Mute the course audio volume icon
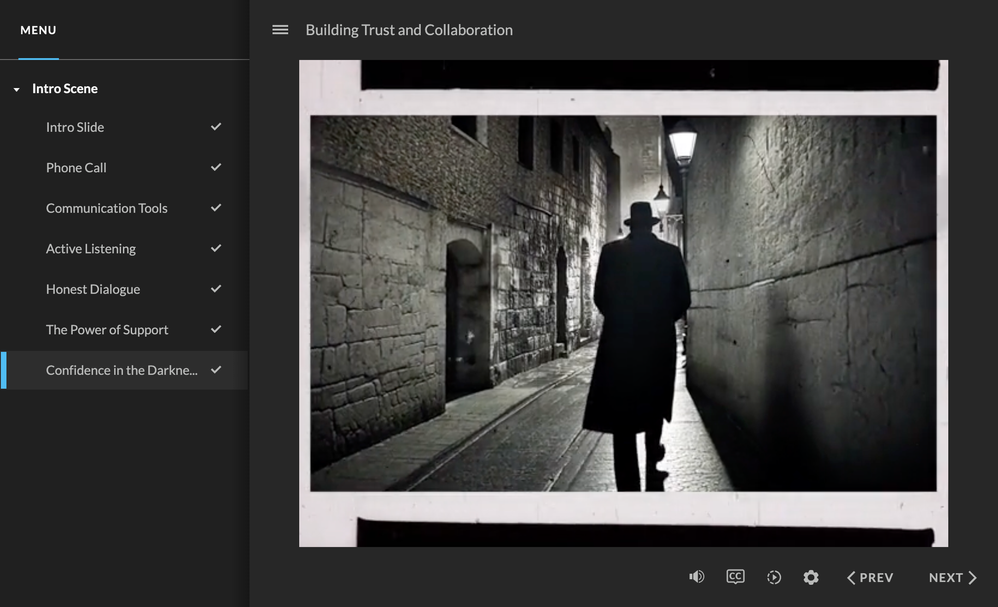Viewport: 998px width, 607px height. pyautogui.click(x=697, y=577)
